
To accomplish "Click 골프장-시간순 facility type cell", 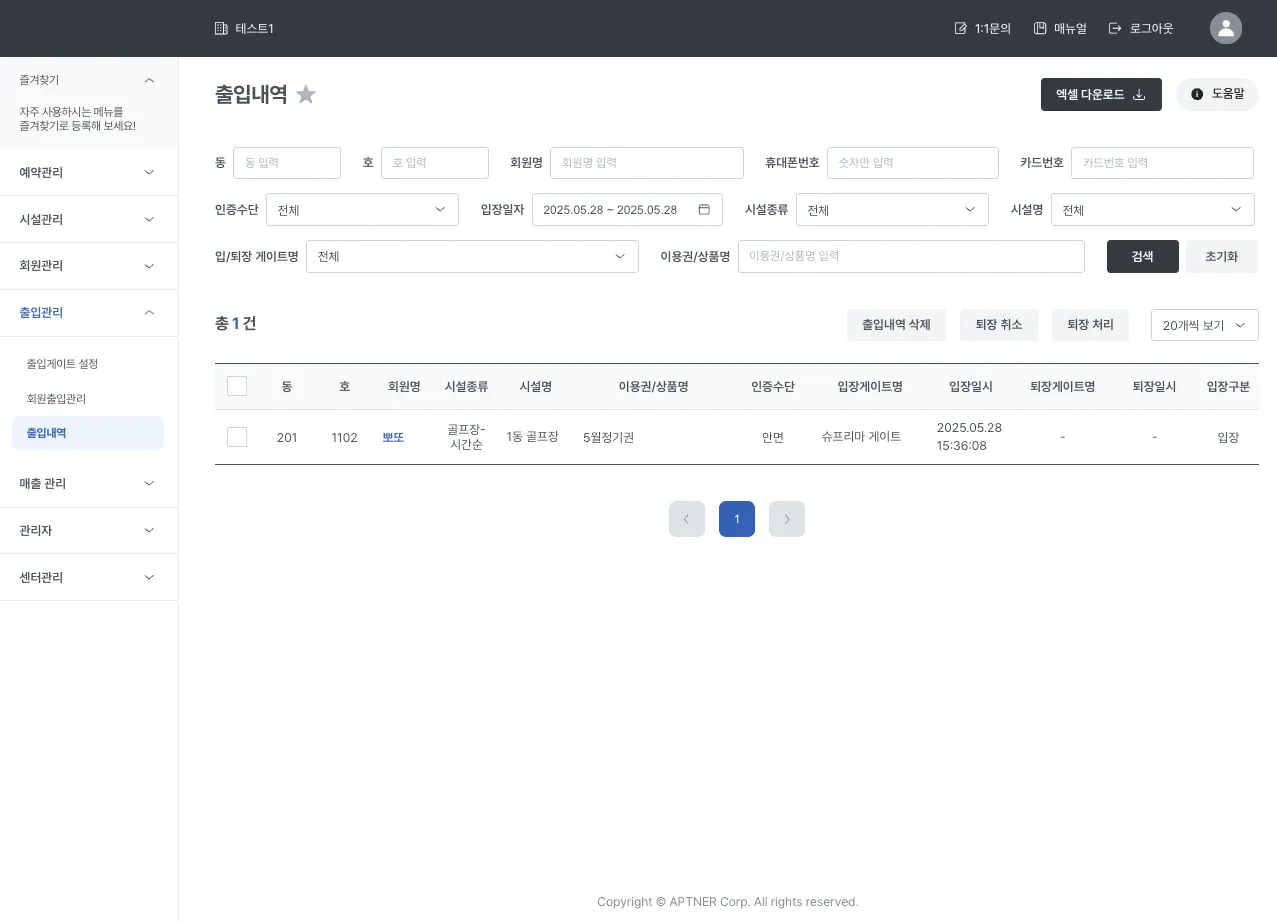I will [x=466, y=437].
